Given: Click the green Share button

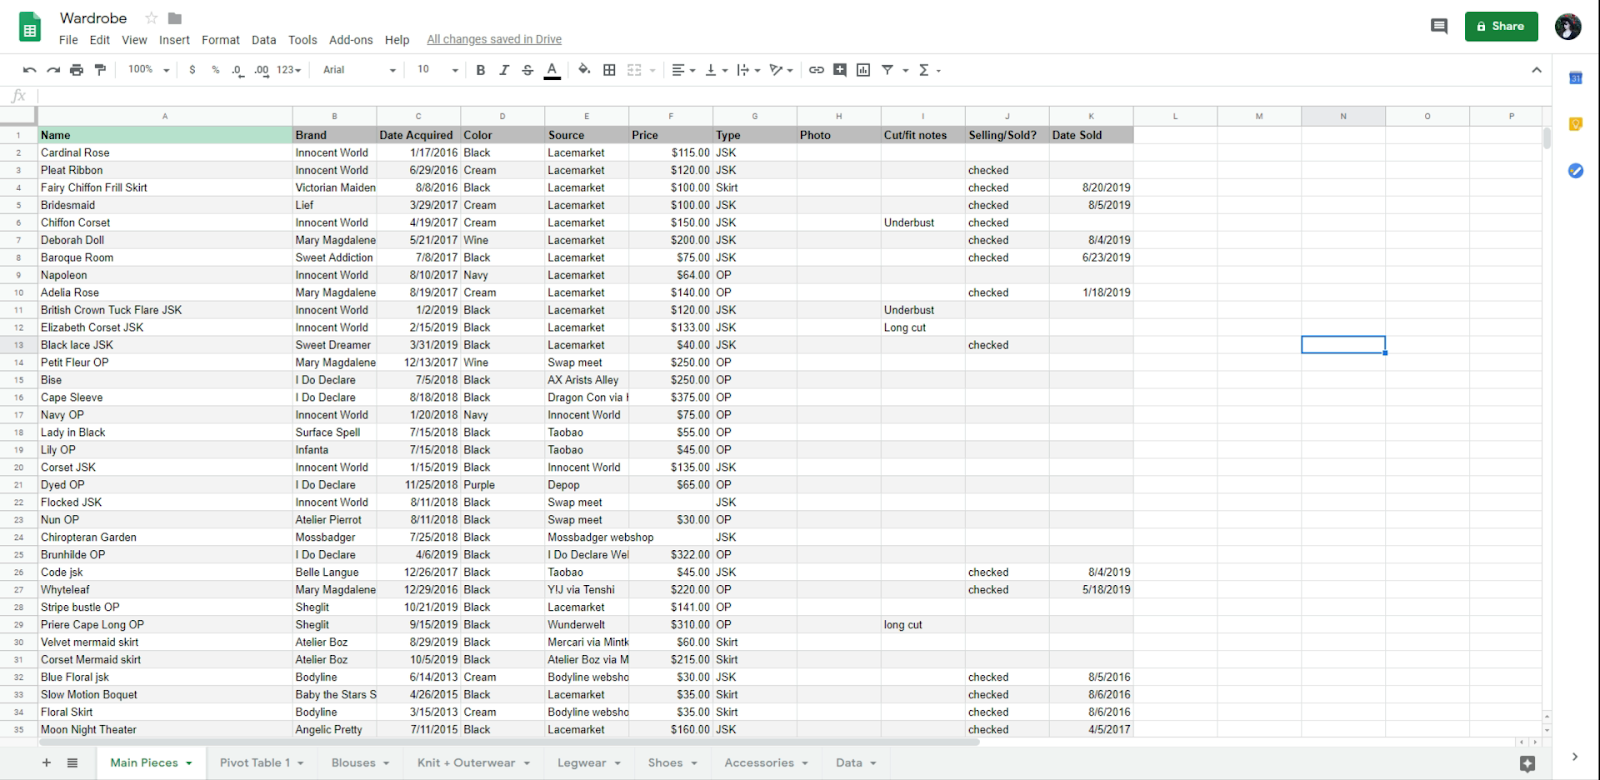Looking at the screenshot, I should coord(1501,26).
